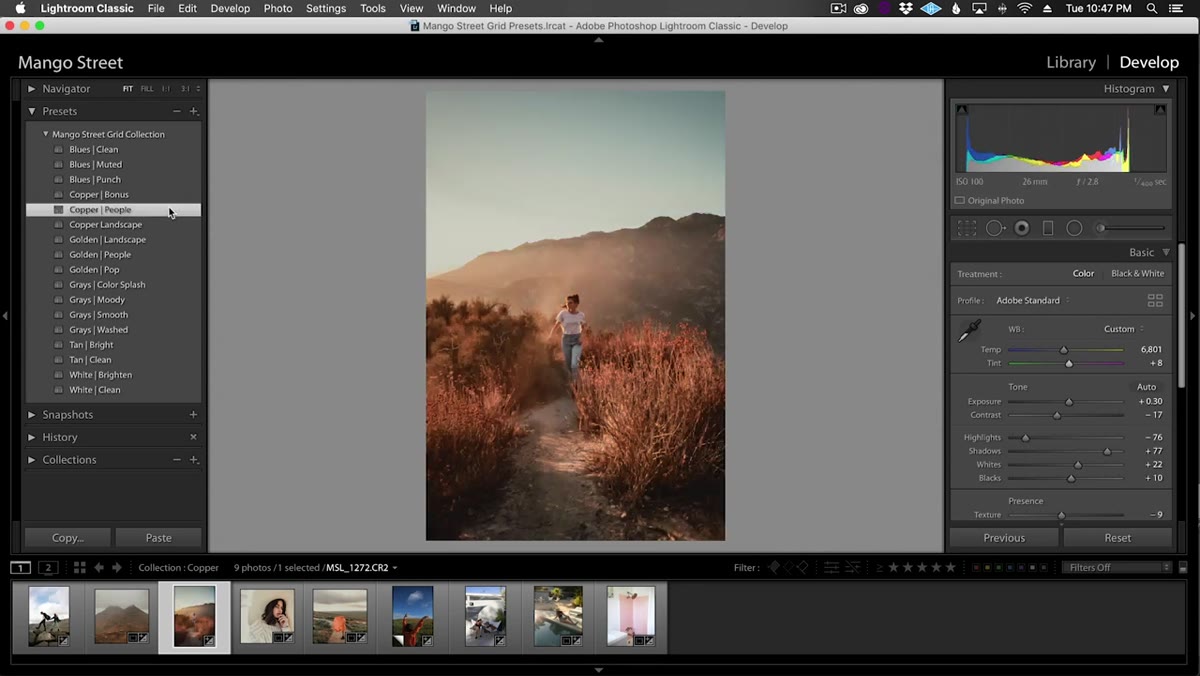Filter by red color label
Screen dimensions: 1200x676
point(977,567)
